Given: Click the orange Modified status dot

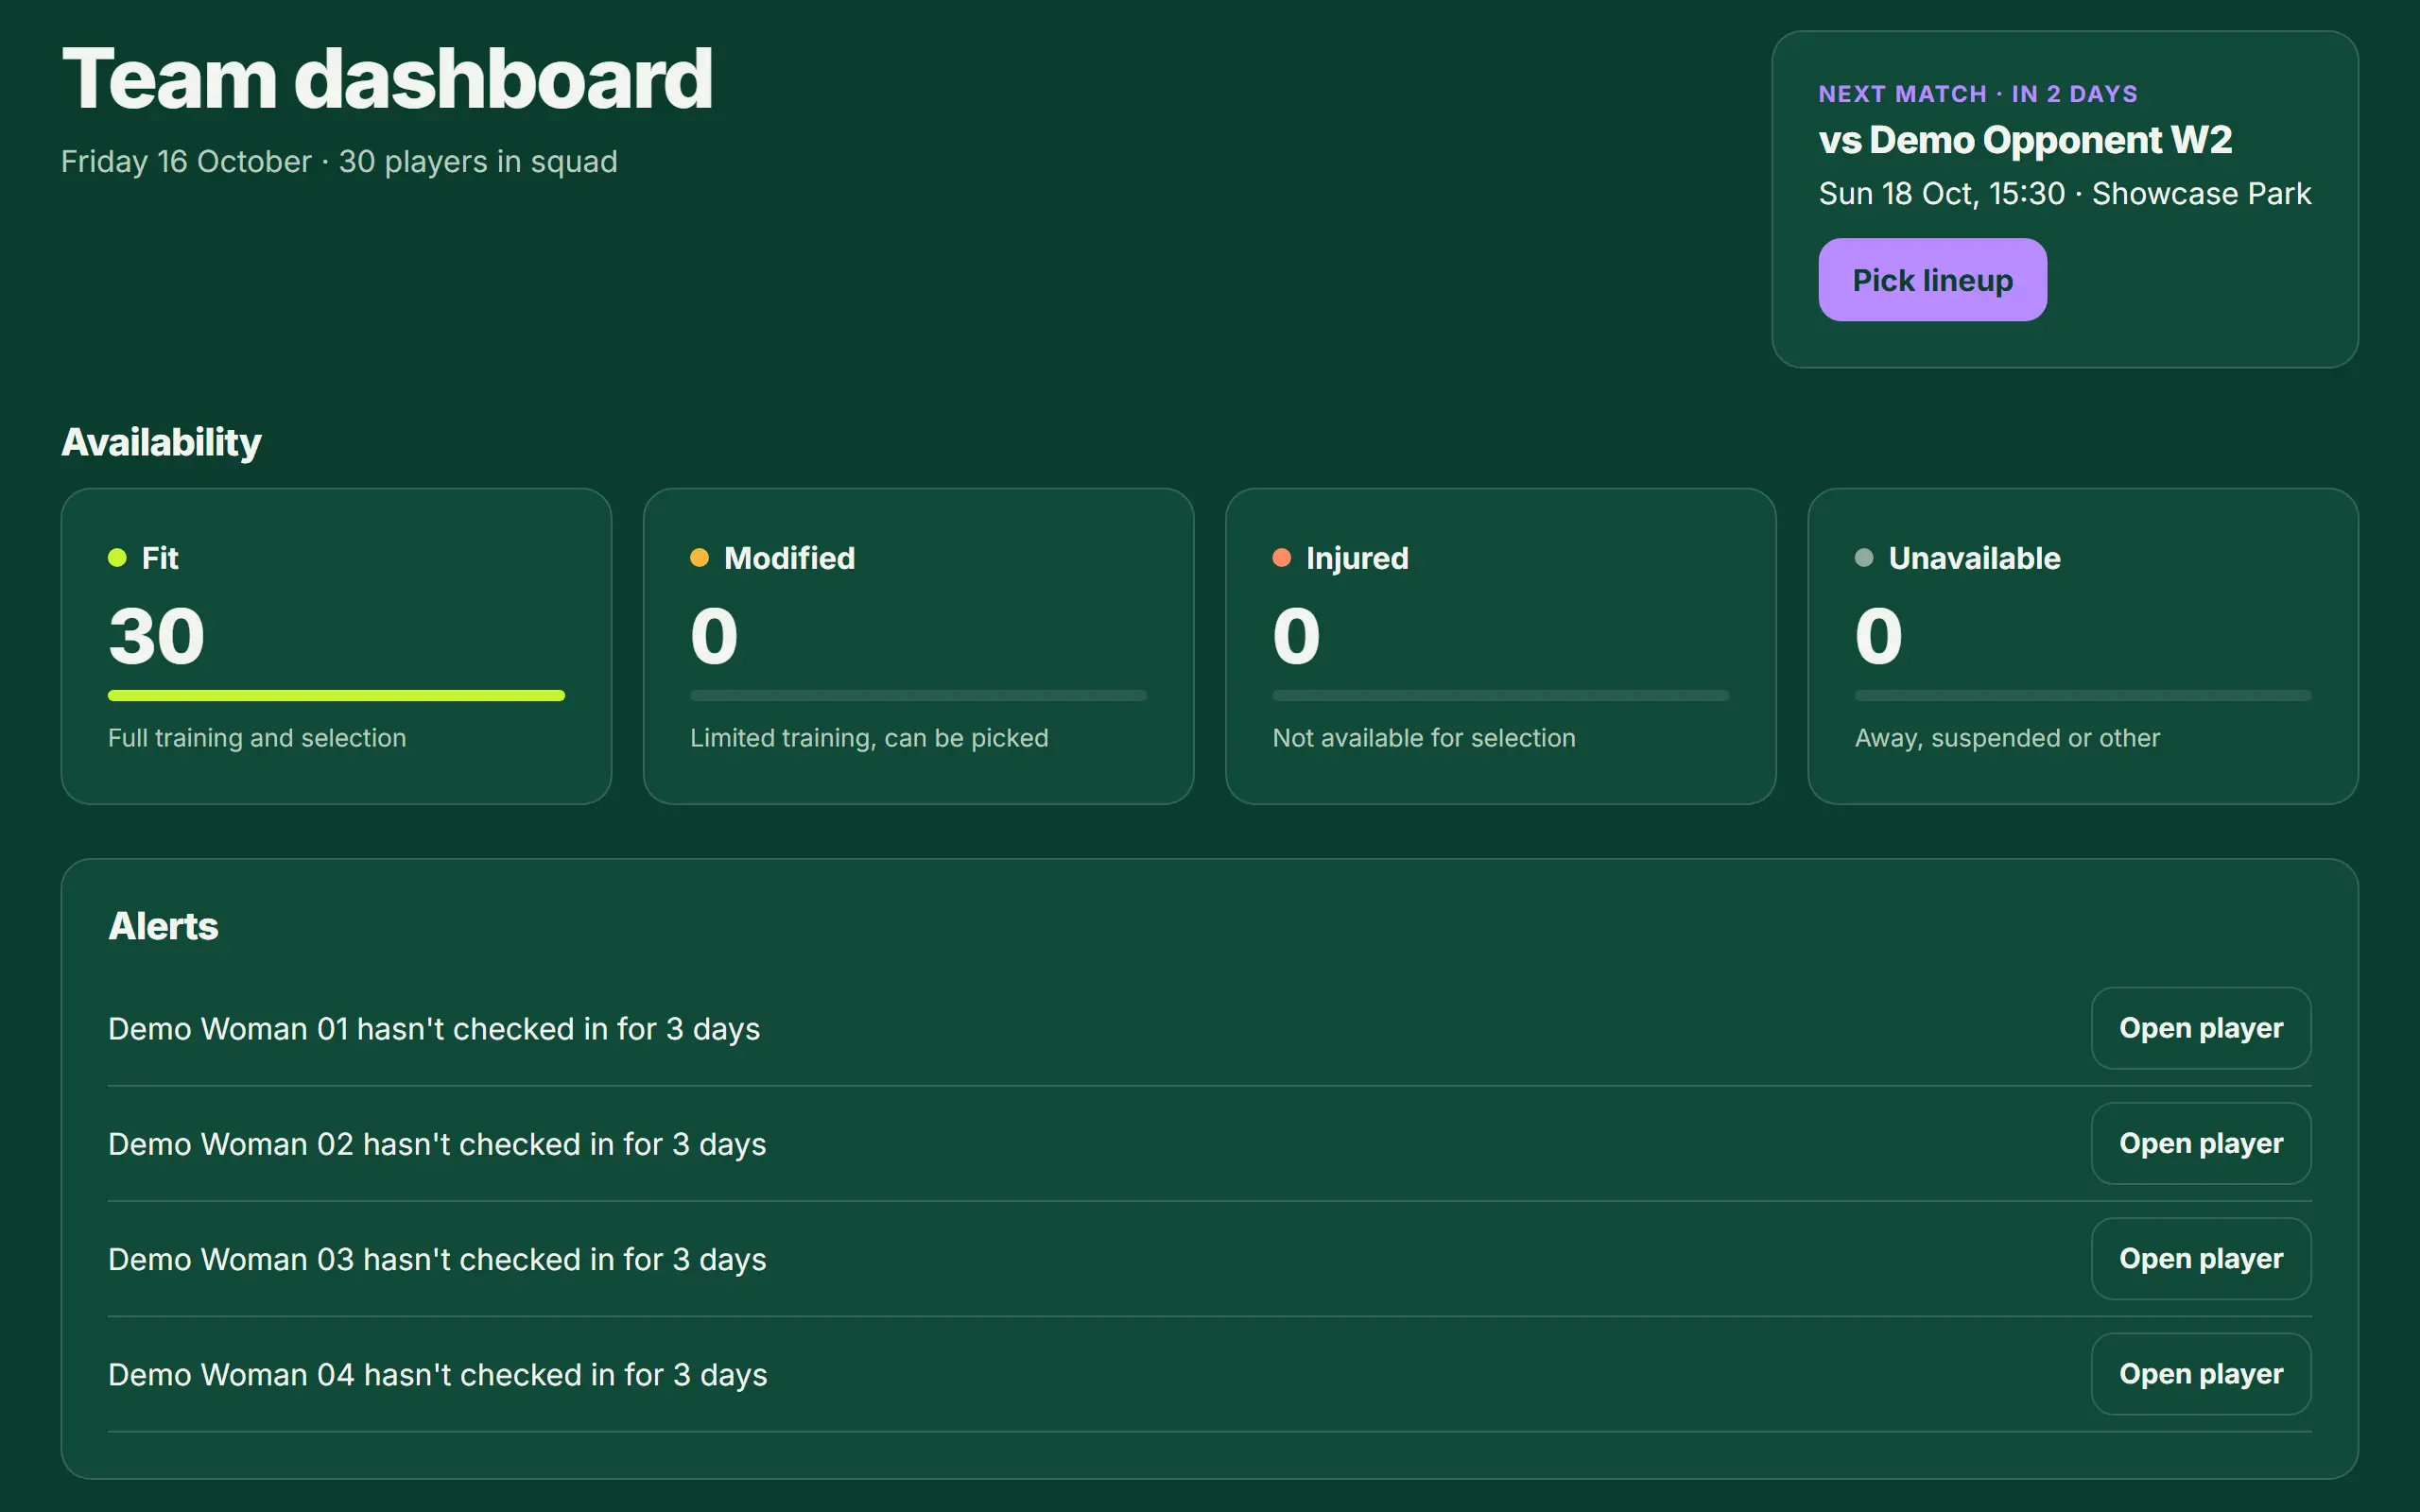Looking at the screenshot, I should point(699,558).
